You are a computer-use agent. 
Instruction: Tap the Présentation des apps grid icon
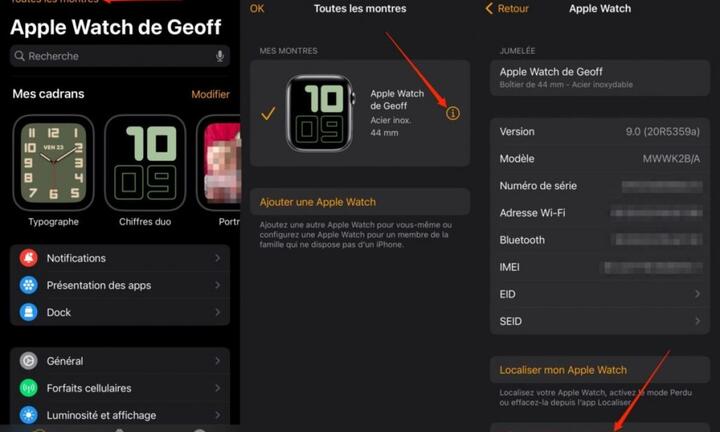pyautogui.click(x=28, y=285)
